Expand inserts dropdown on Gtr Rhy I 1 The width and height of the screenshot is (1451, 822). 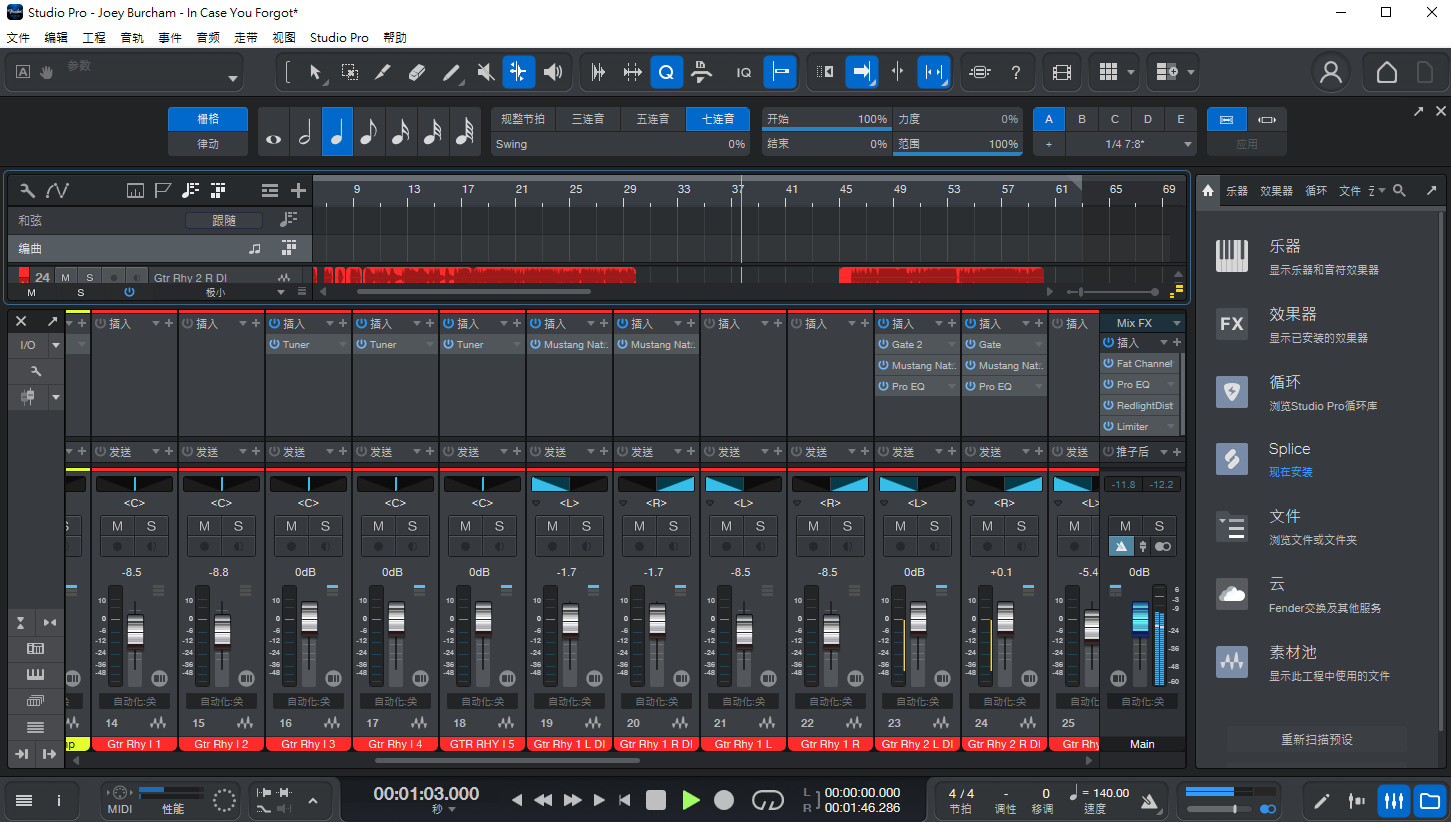[x=155, y=323]
